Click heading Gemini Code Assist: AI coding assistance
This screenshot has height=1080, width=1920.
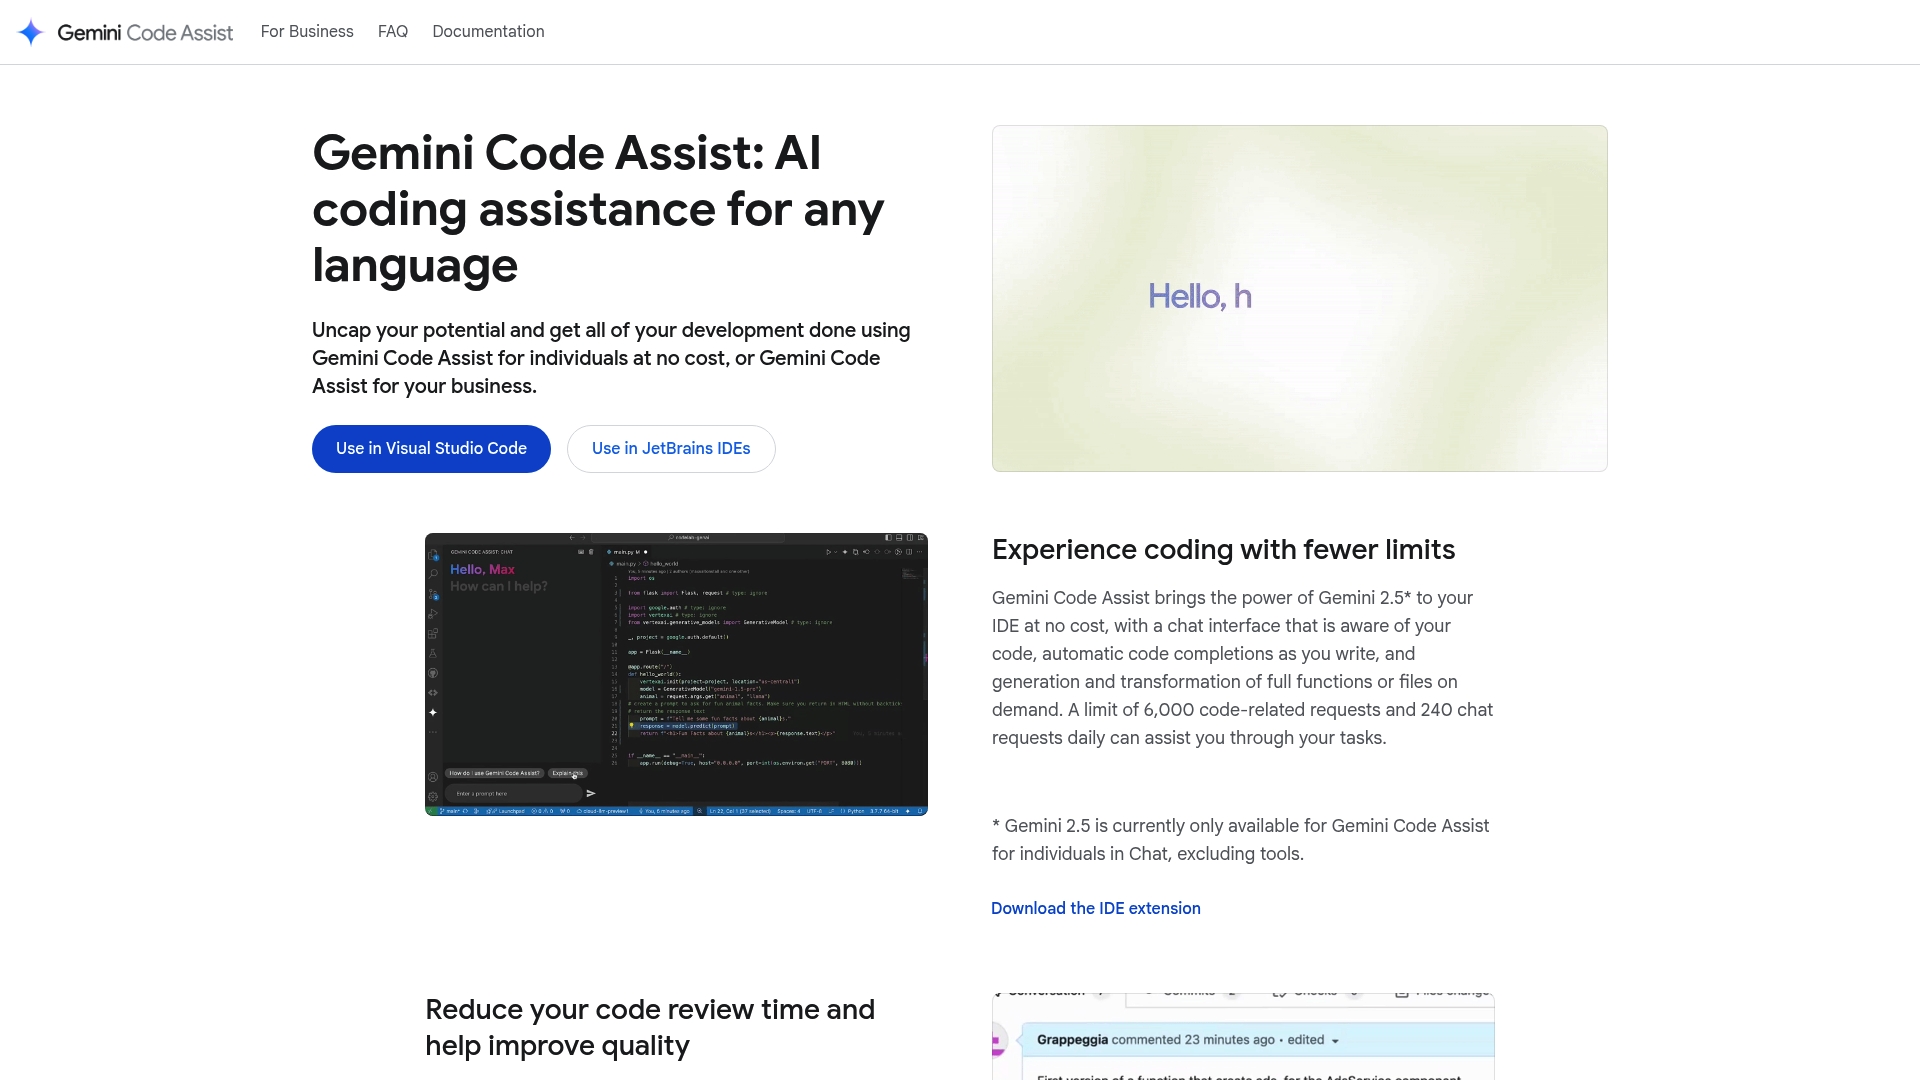point(598,209)
